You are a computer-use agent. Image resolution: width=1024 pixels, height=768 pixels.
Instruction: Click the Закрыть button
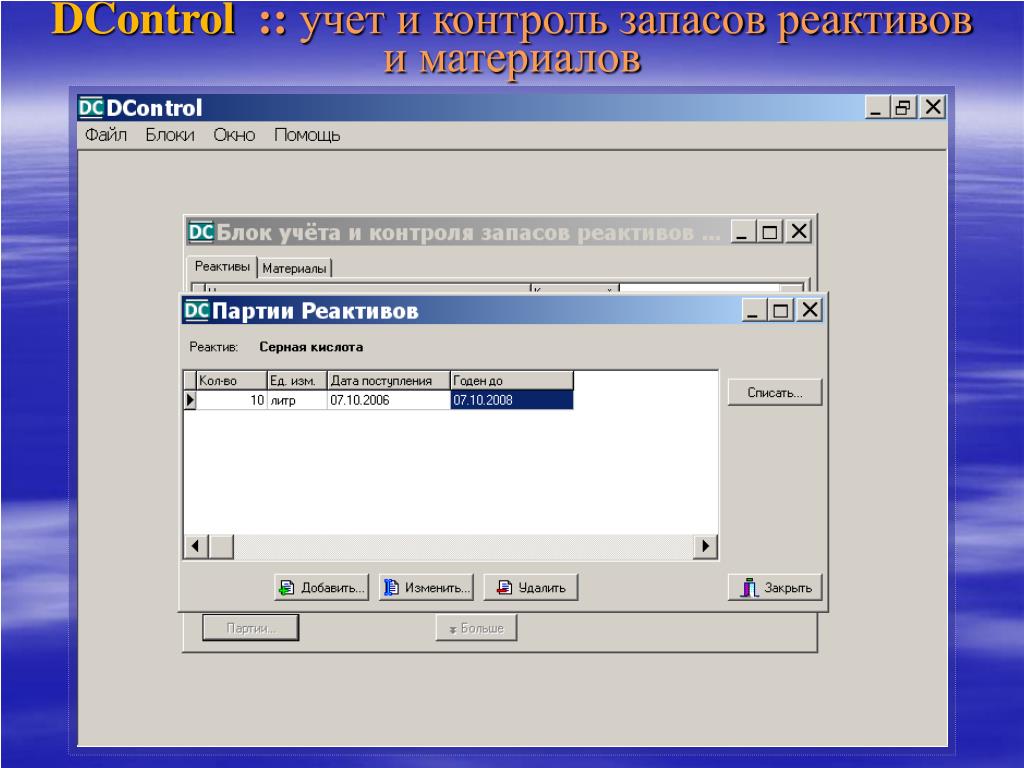(775, 587)
